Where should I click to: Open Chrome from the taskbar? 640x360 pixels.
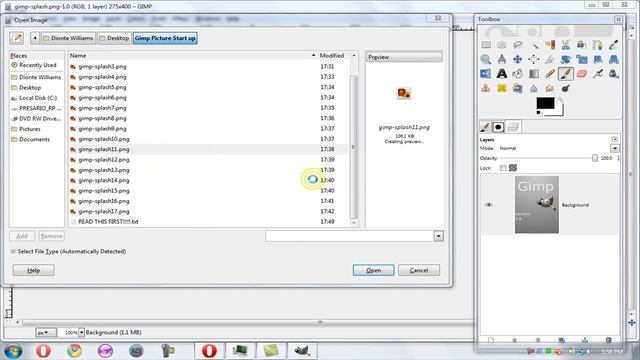click(74, 351)
